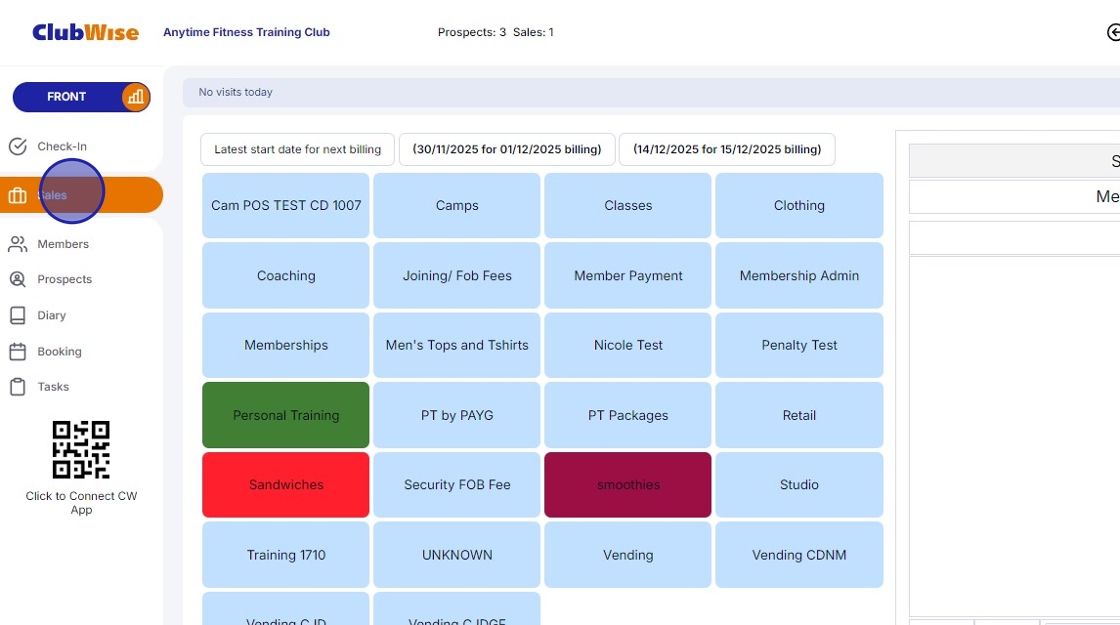This screenshot has height=625, width=1120.
Task: Click the empty field in right panel
Action: pos(1014,238)
